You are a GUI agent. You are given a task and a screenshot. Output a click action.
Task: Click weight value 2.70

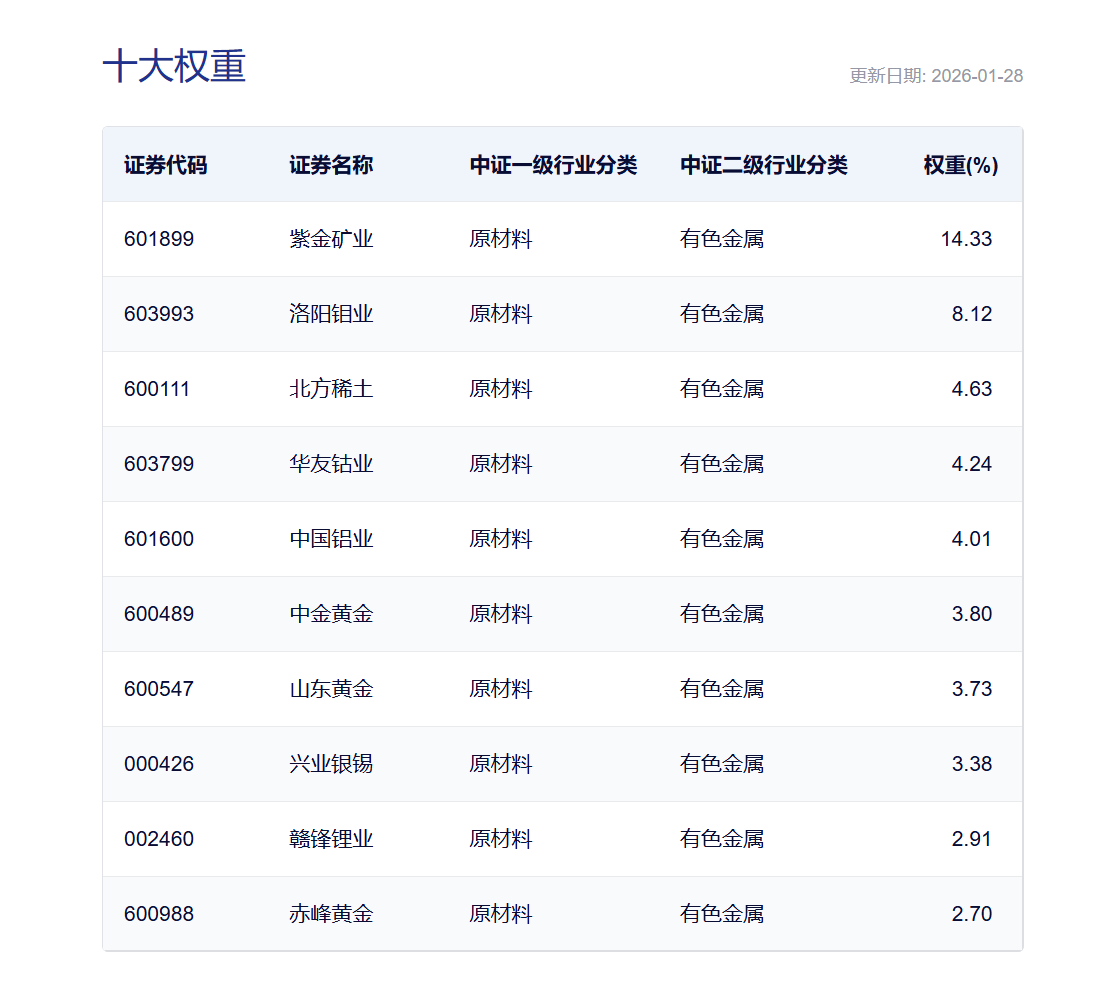pyautogui.click(x=972, y=914)
